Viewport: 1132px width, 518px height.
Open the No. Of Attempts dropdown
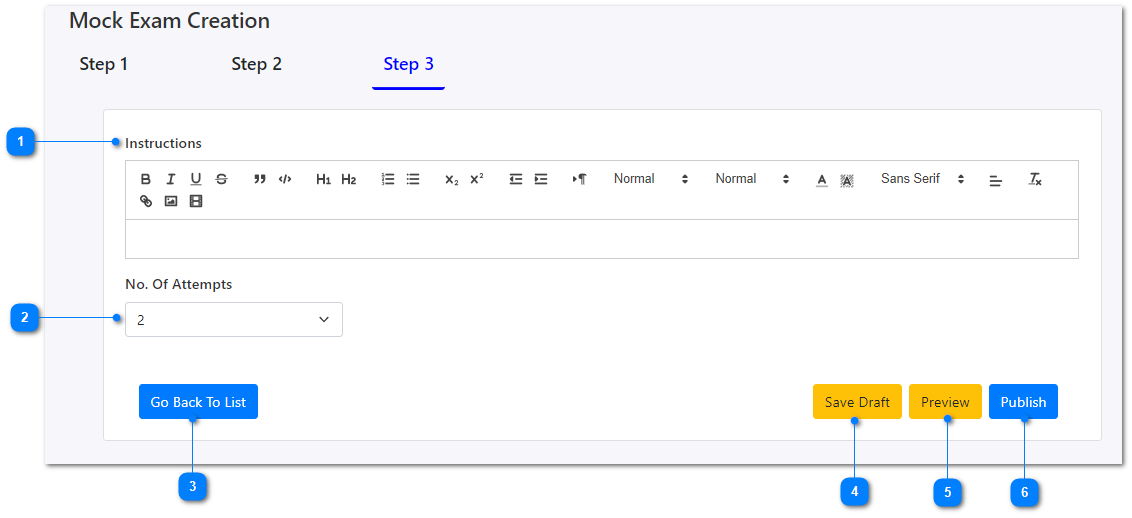[234, 320]
